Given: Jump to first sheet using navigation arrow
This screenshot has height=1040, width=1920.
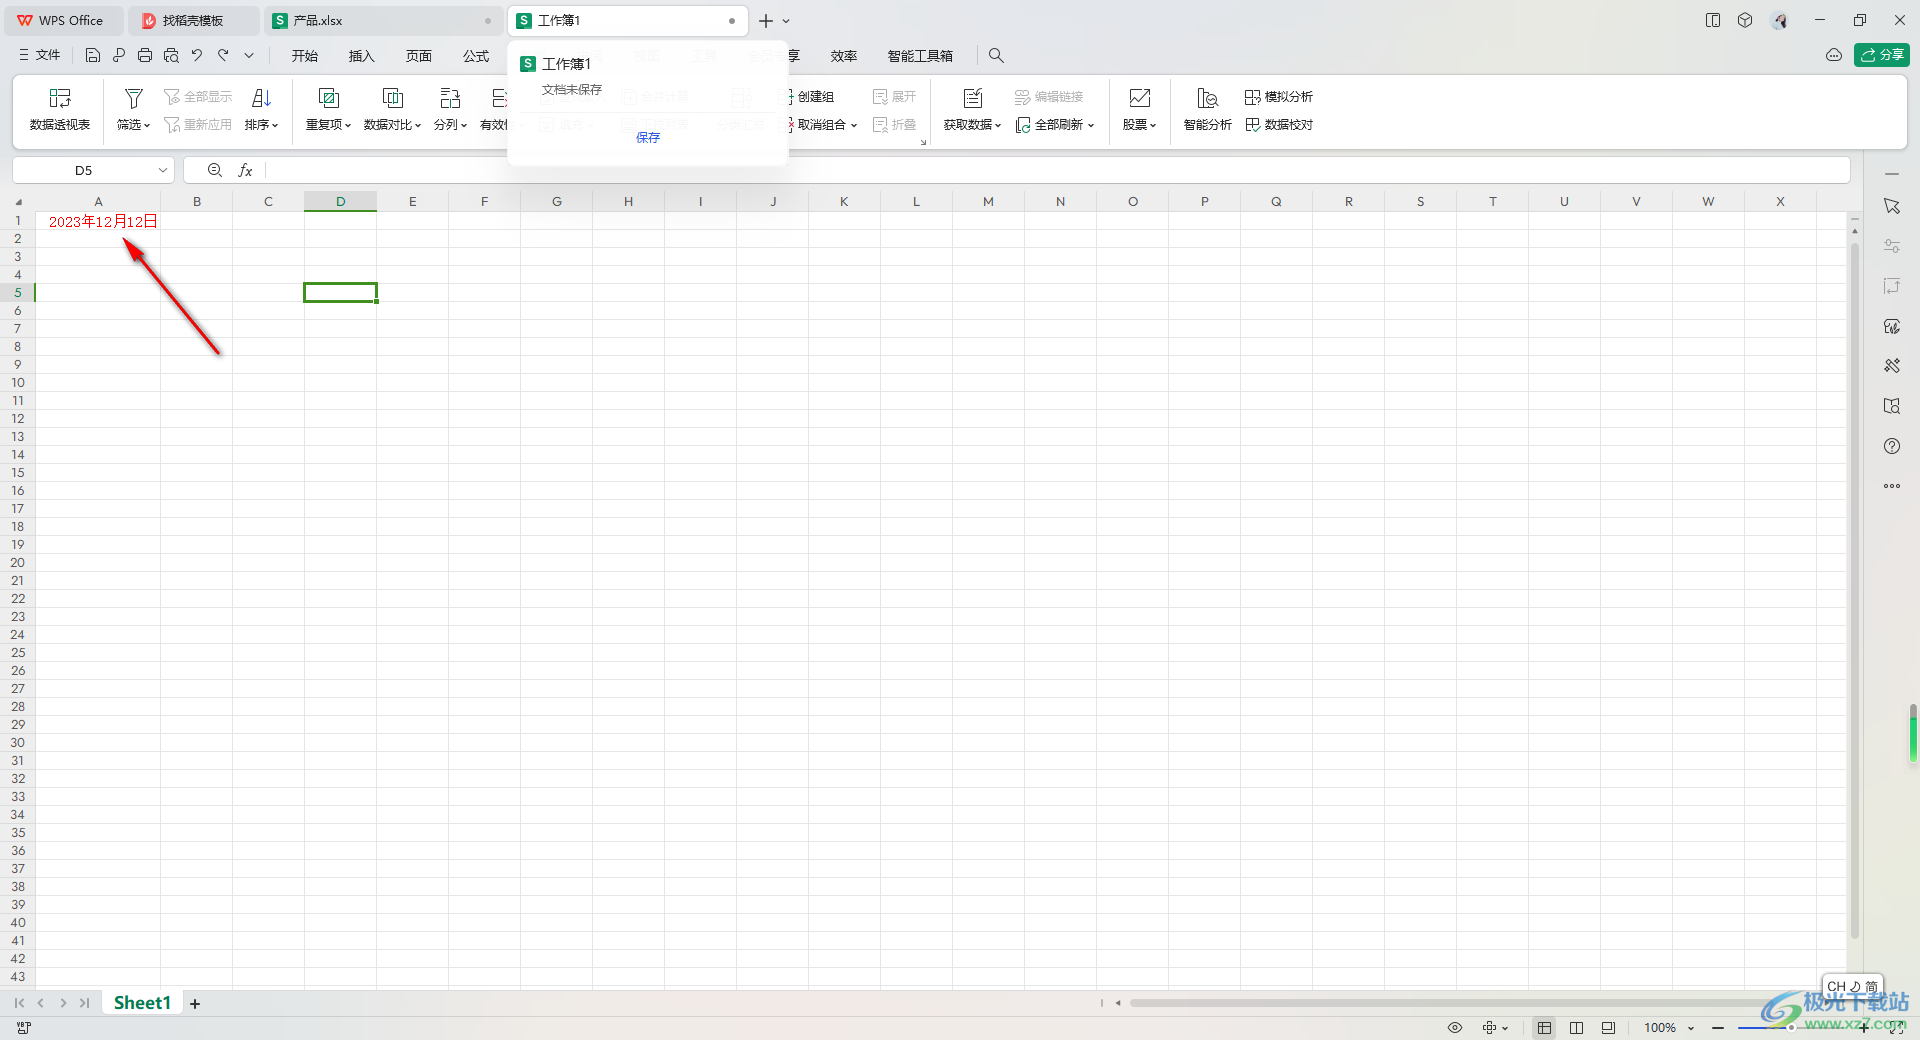Looking at the screenshot, I should point(19,1003).
